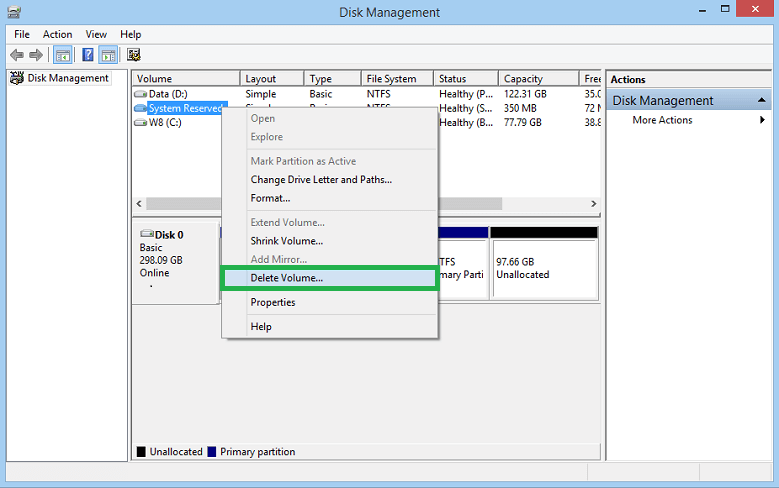Expand the More Actions submenu arrow
Image resolution: width=779 pixels, height=488 pixels.
(x=762, y=120)
